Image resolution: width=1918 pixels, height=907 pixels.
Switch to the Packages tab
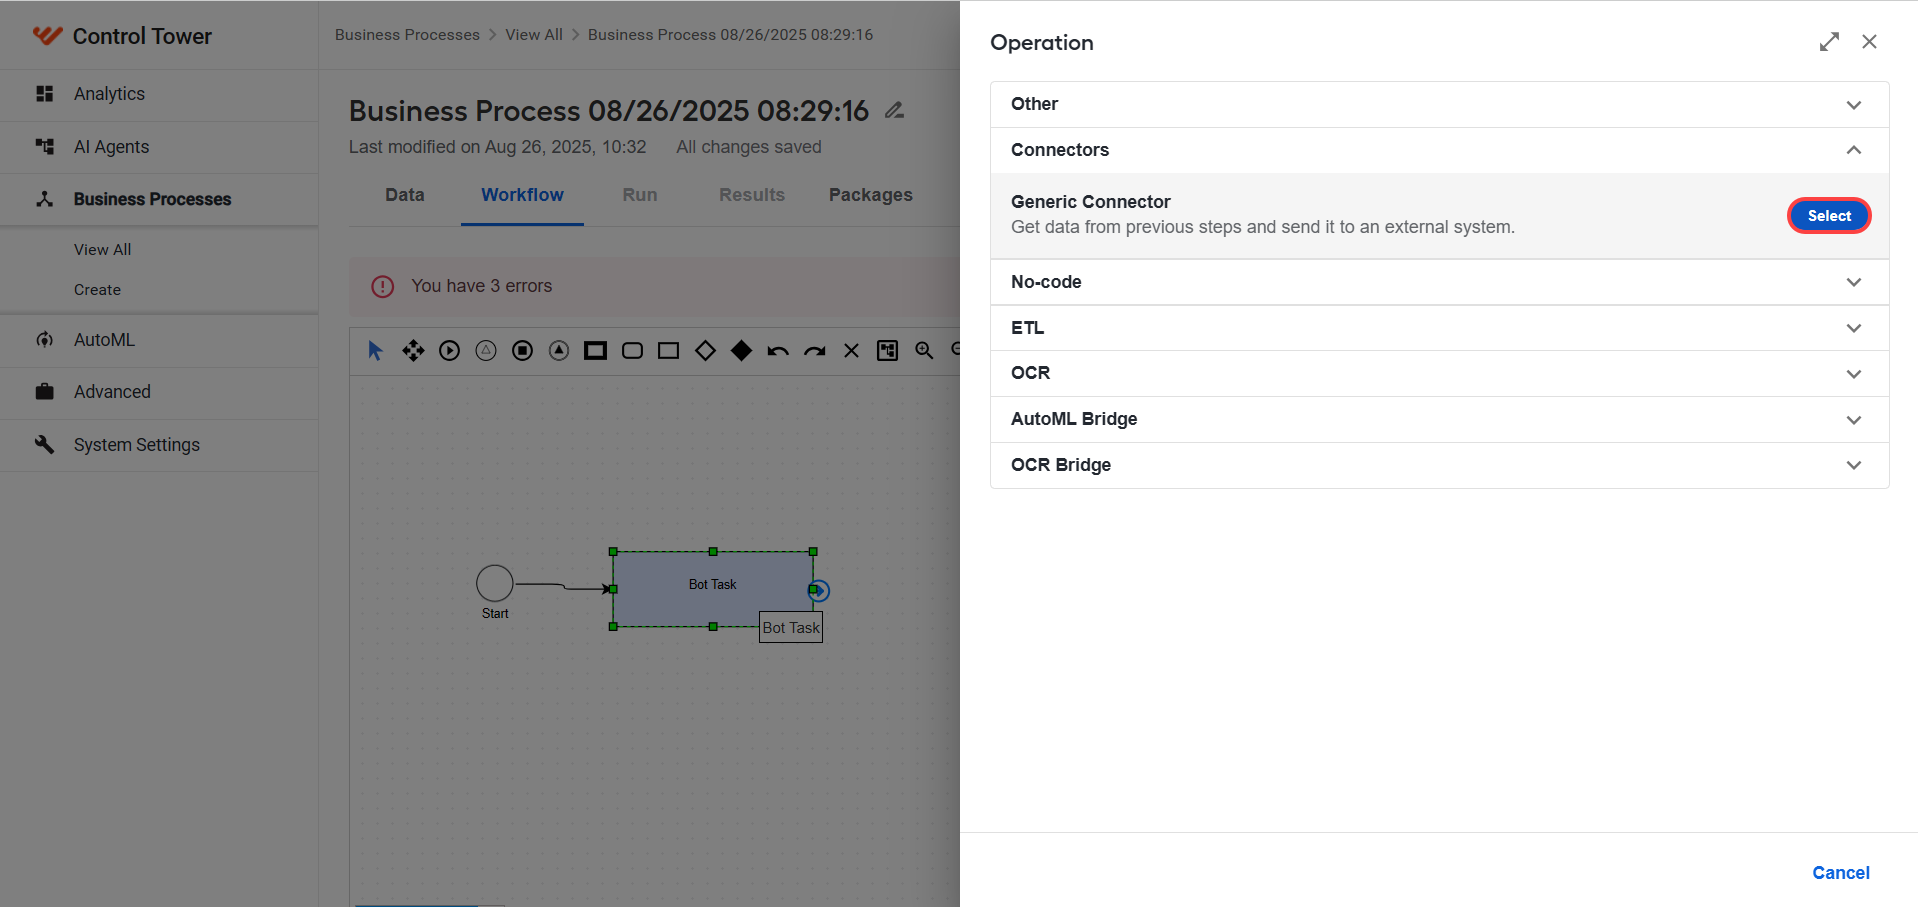871,195
